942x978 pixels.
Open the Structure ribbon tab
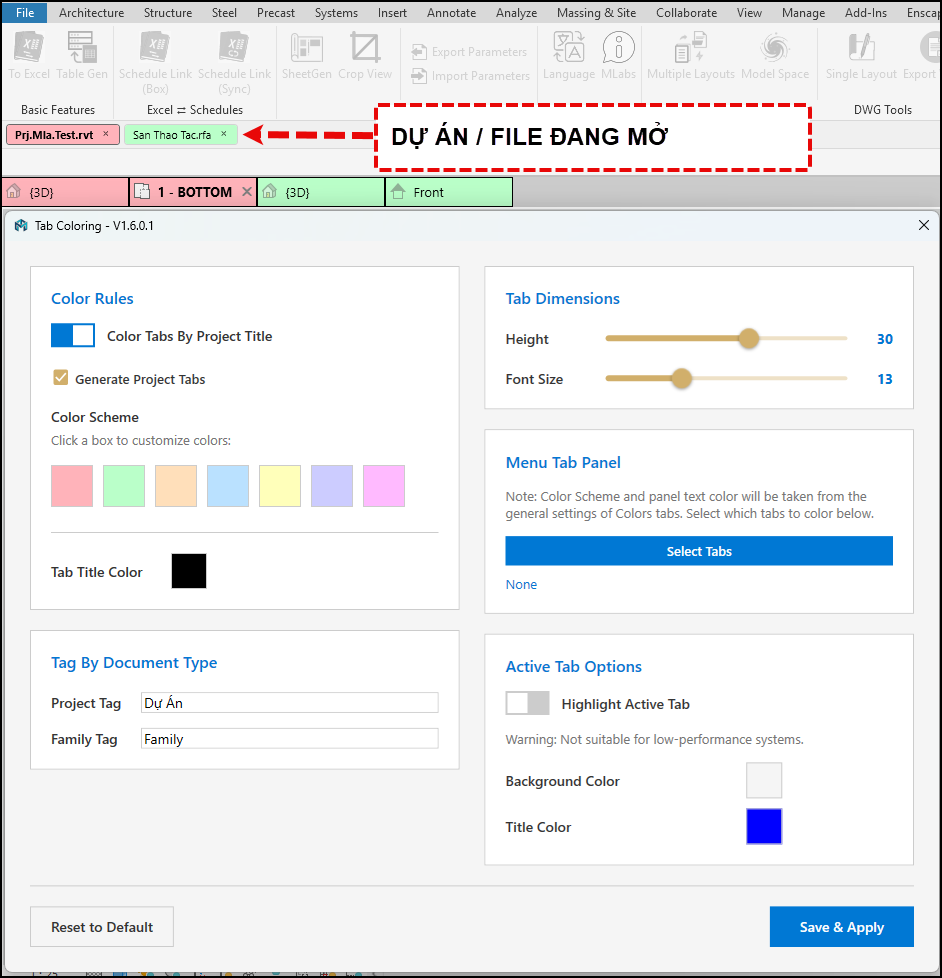[168, 12]
